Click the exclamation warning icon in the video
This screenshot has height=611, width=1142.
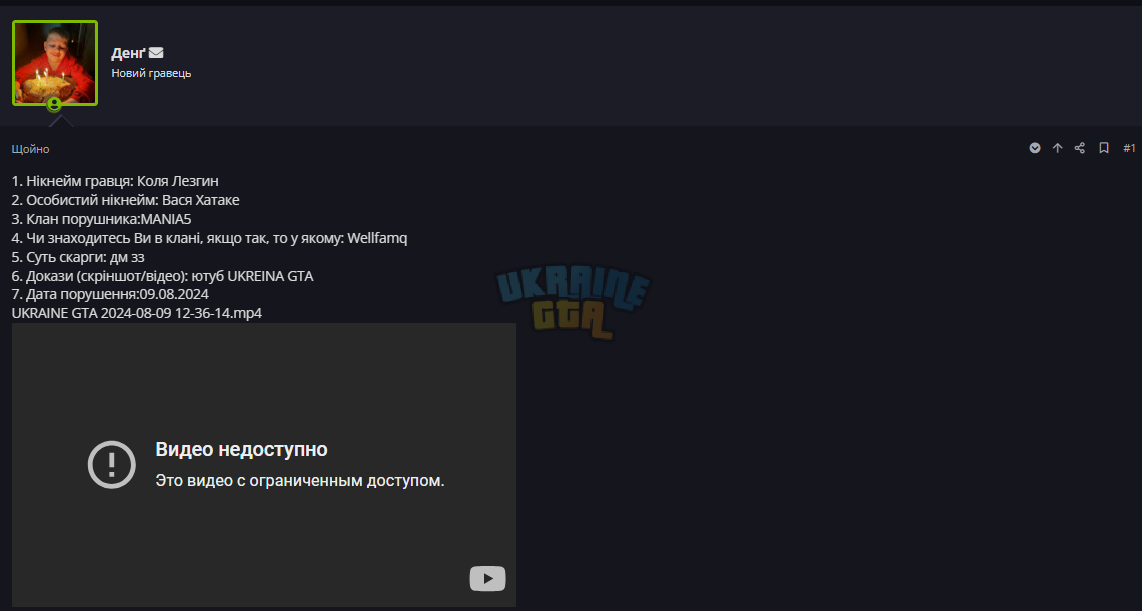[x=111, y=465]
